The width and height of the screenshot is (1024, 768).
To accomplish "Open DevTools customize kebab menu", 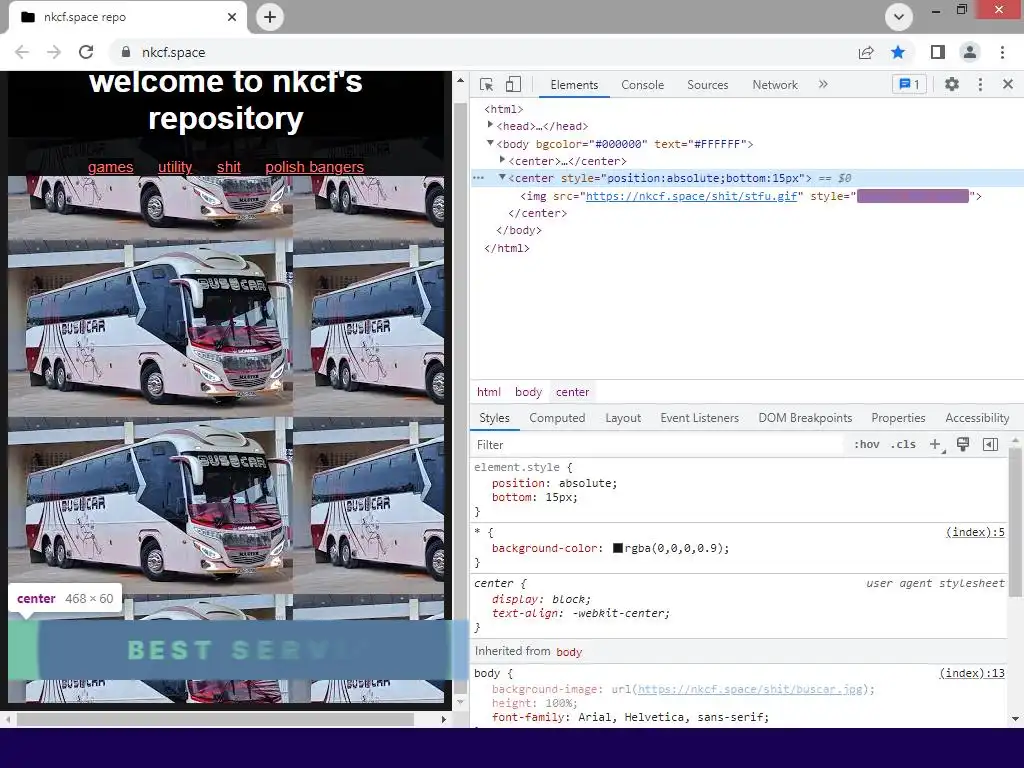I will pyautogui.click(x=980, y=84).
